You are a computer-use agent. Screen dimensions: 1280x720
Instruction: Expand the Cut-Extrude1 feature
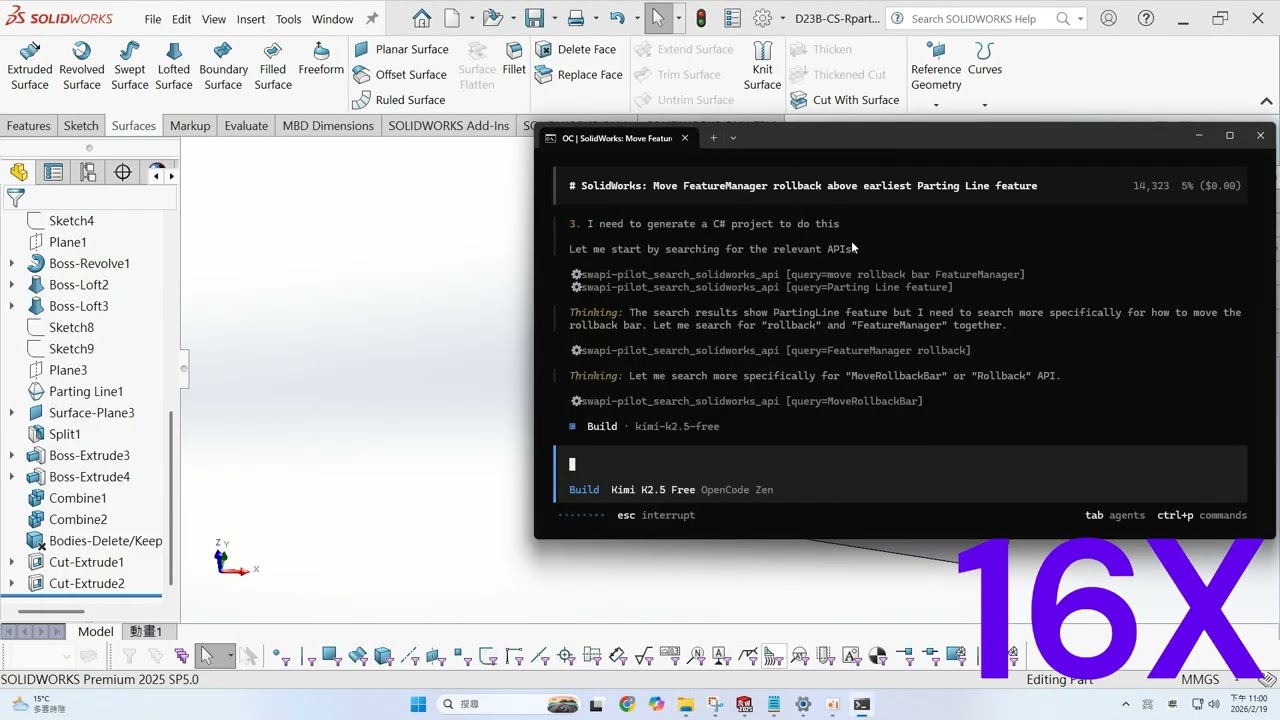tap(12, 562)
